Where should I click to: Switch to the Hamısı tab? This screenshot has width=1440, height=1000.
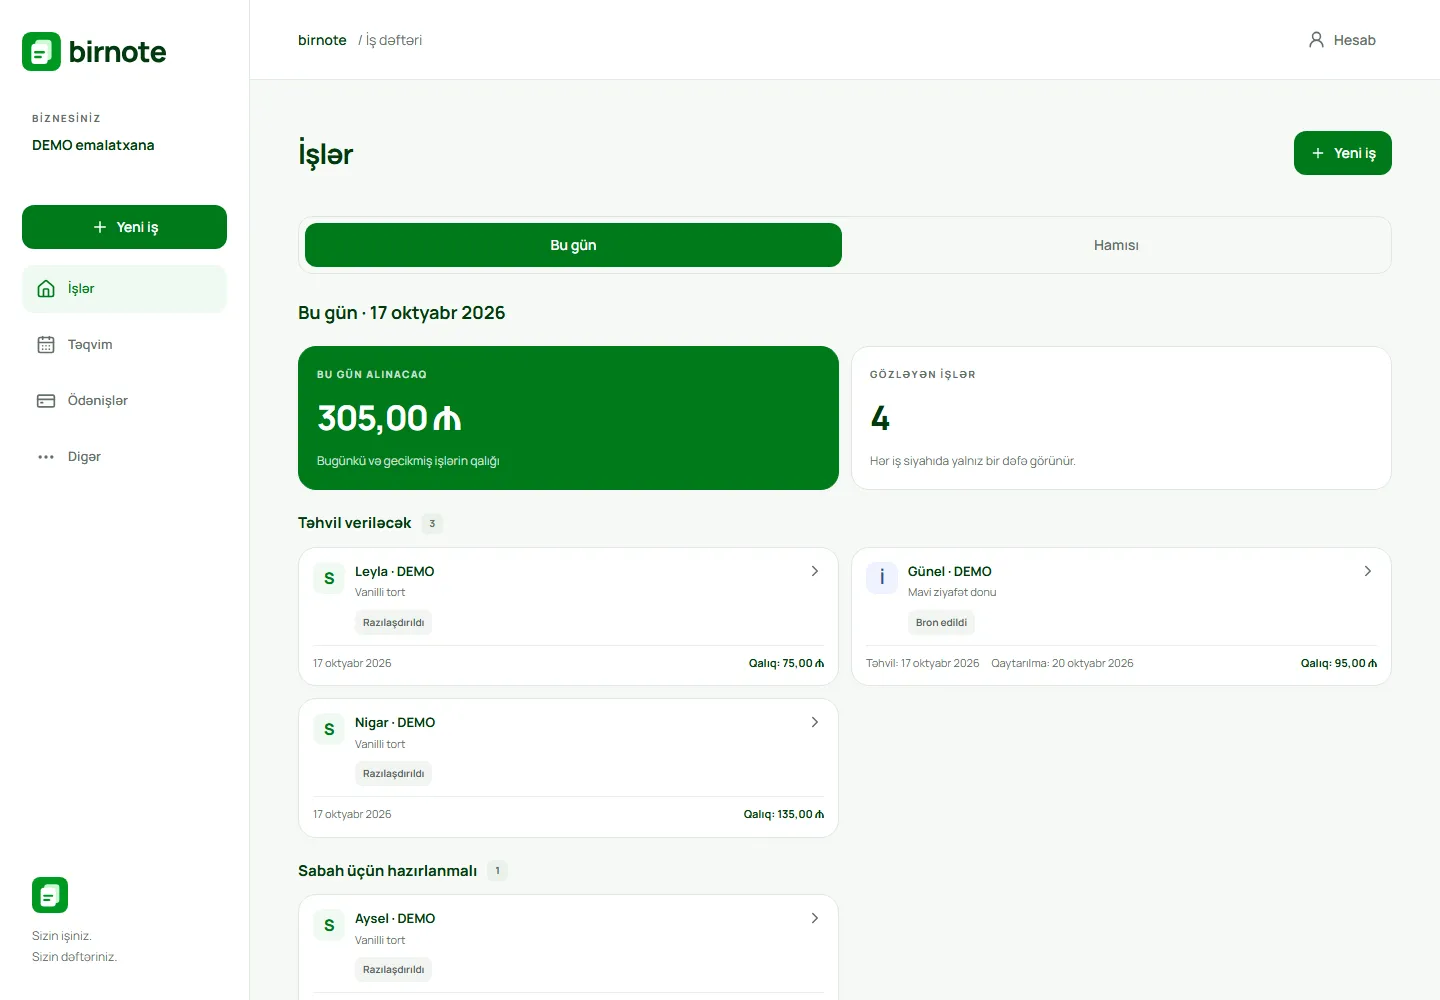click(1116, 245)
